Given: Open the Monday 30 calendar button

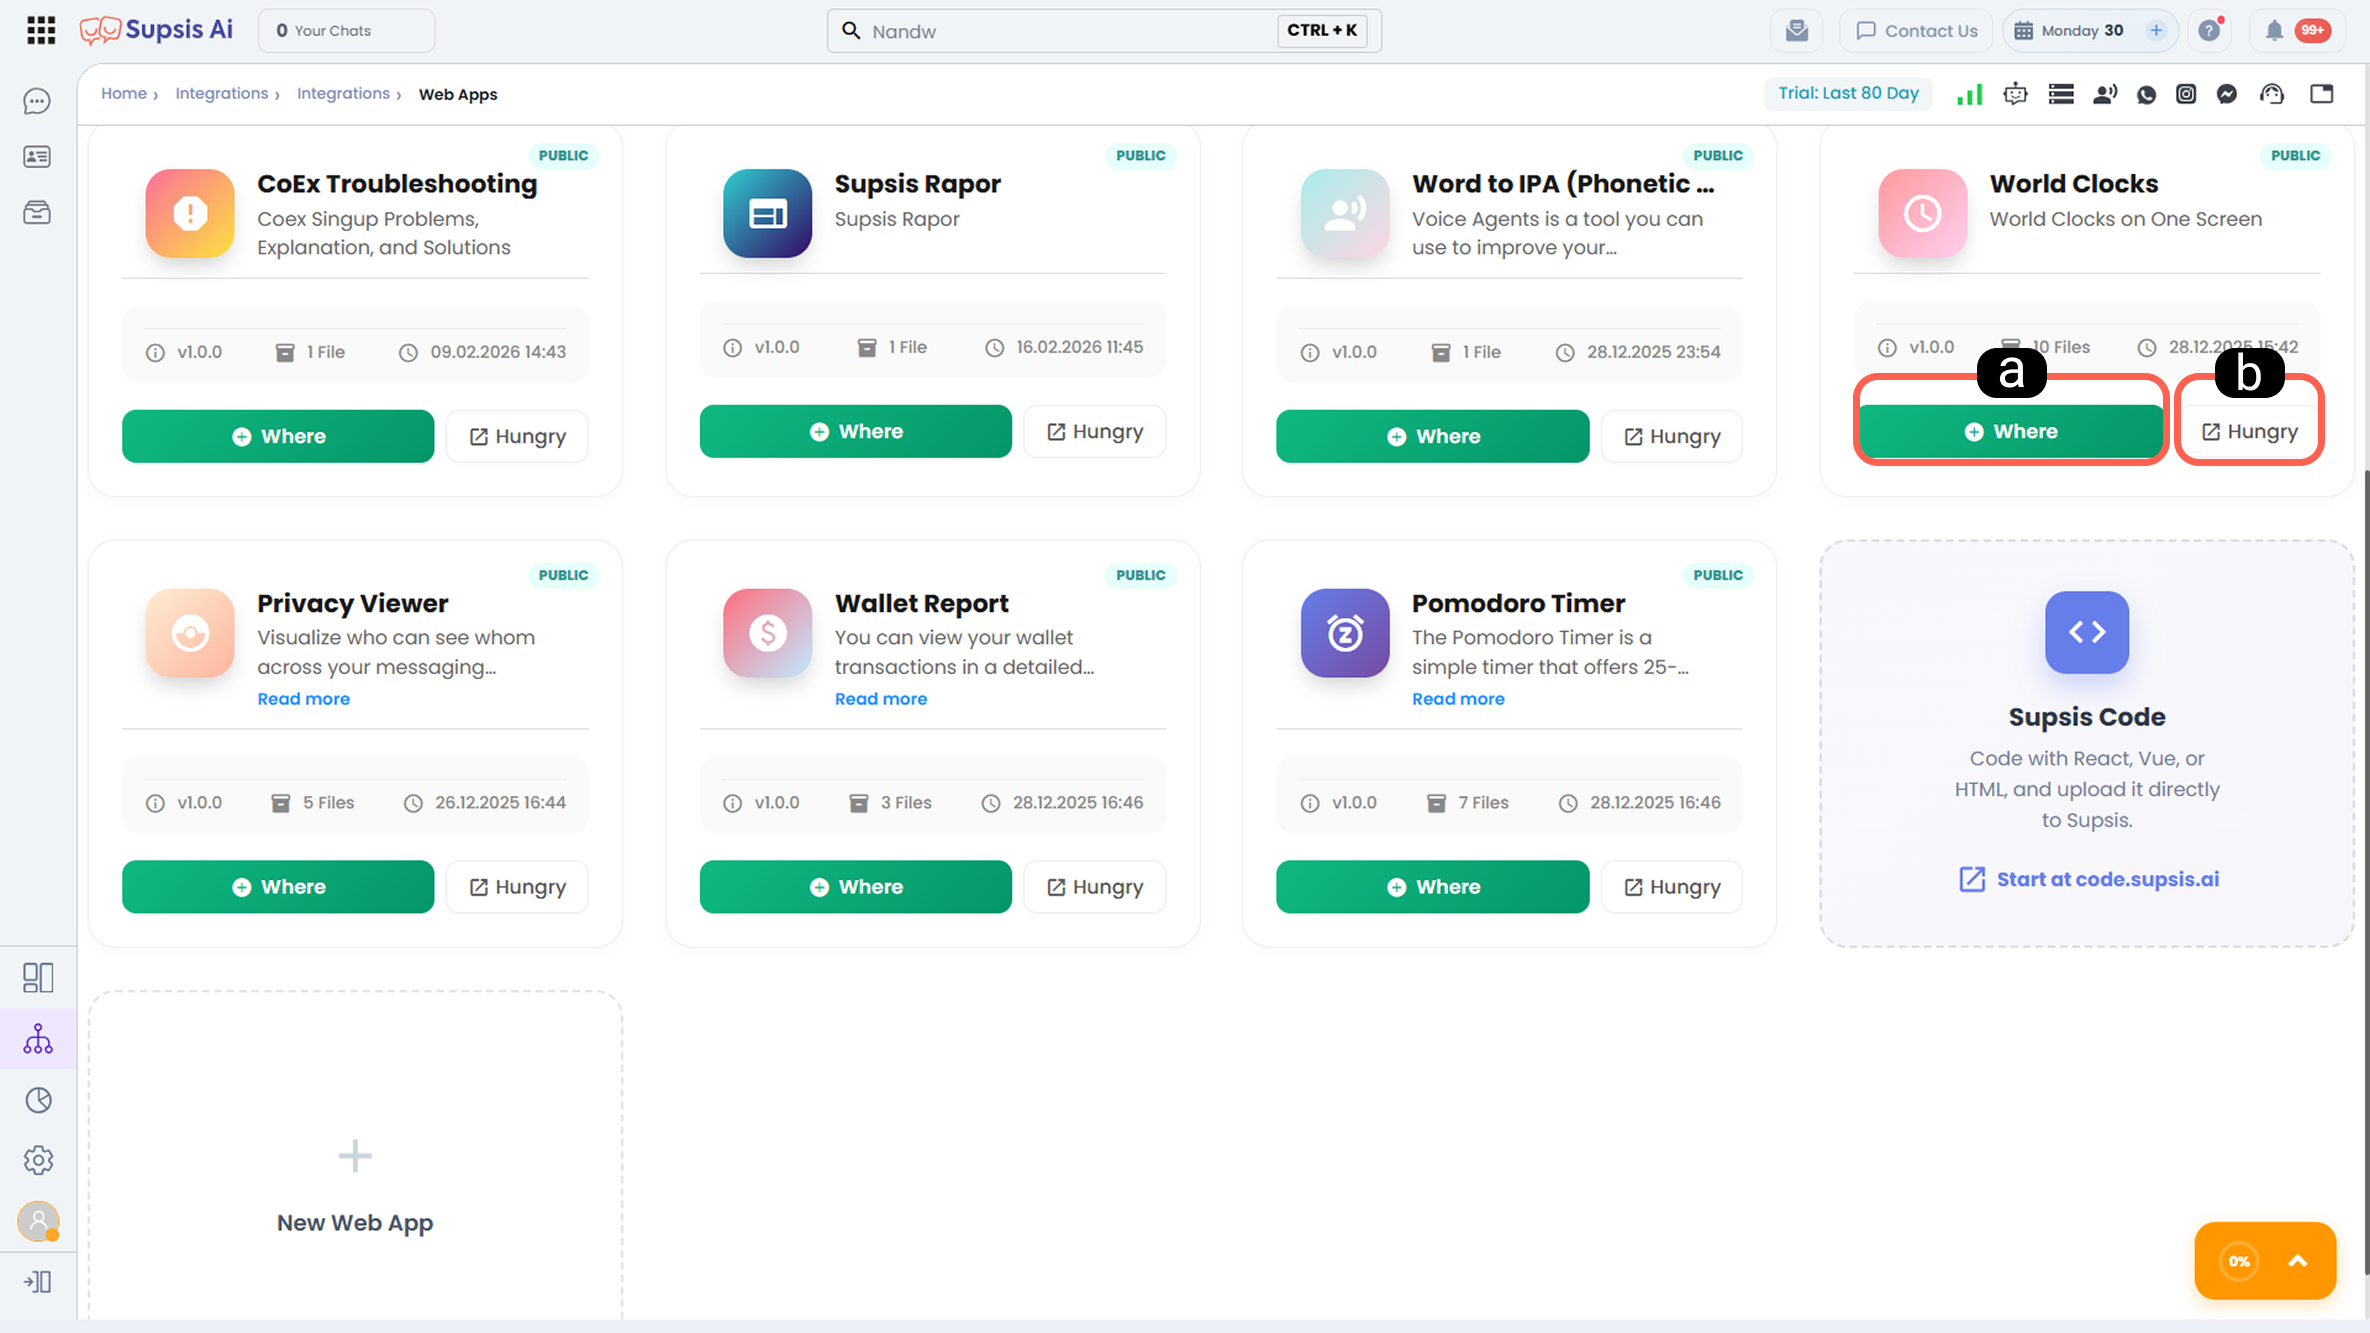Looking at the screenshot, I should (x=2091, y=30).
